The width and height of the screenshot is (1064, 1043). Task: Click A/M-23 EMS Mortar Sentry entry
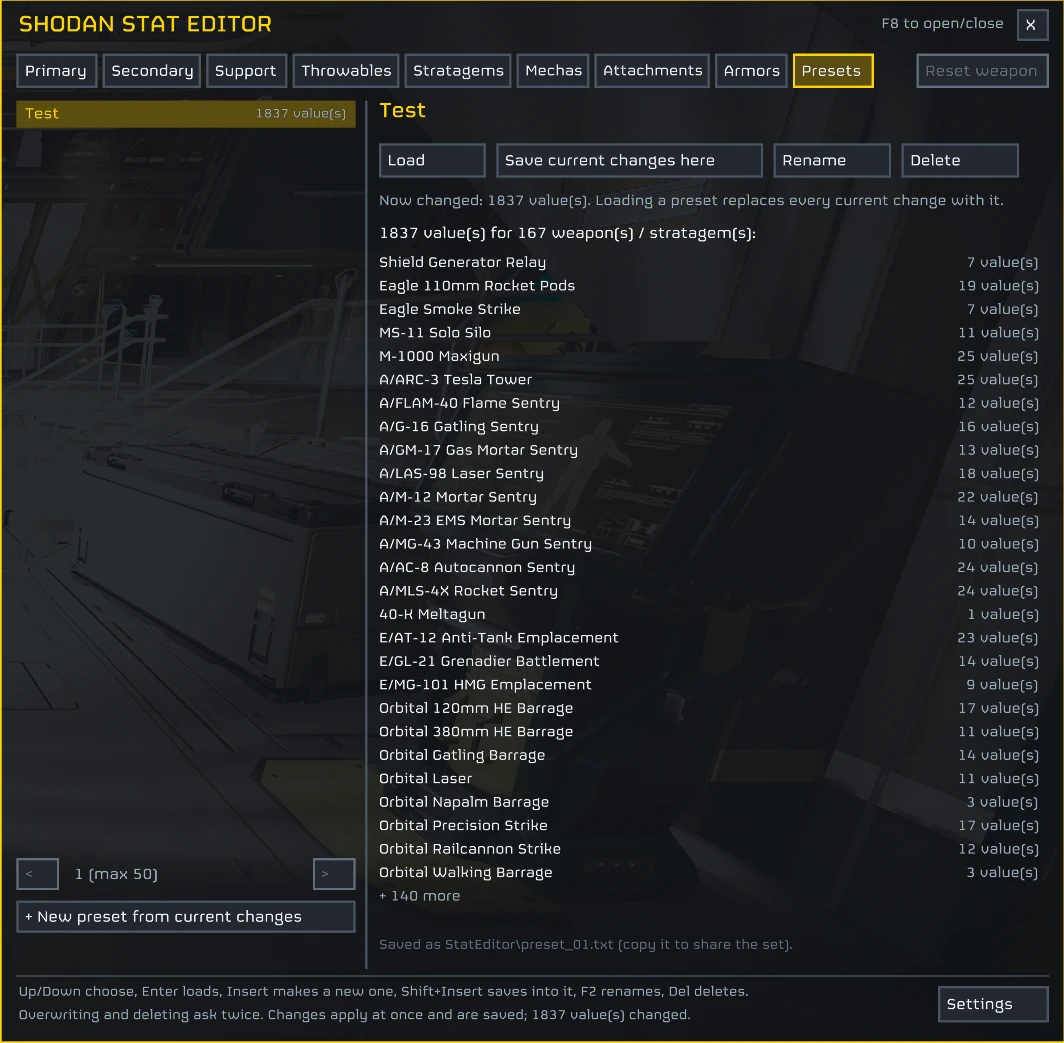pyautogui.click(x=708, y=520)
